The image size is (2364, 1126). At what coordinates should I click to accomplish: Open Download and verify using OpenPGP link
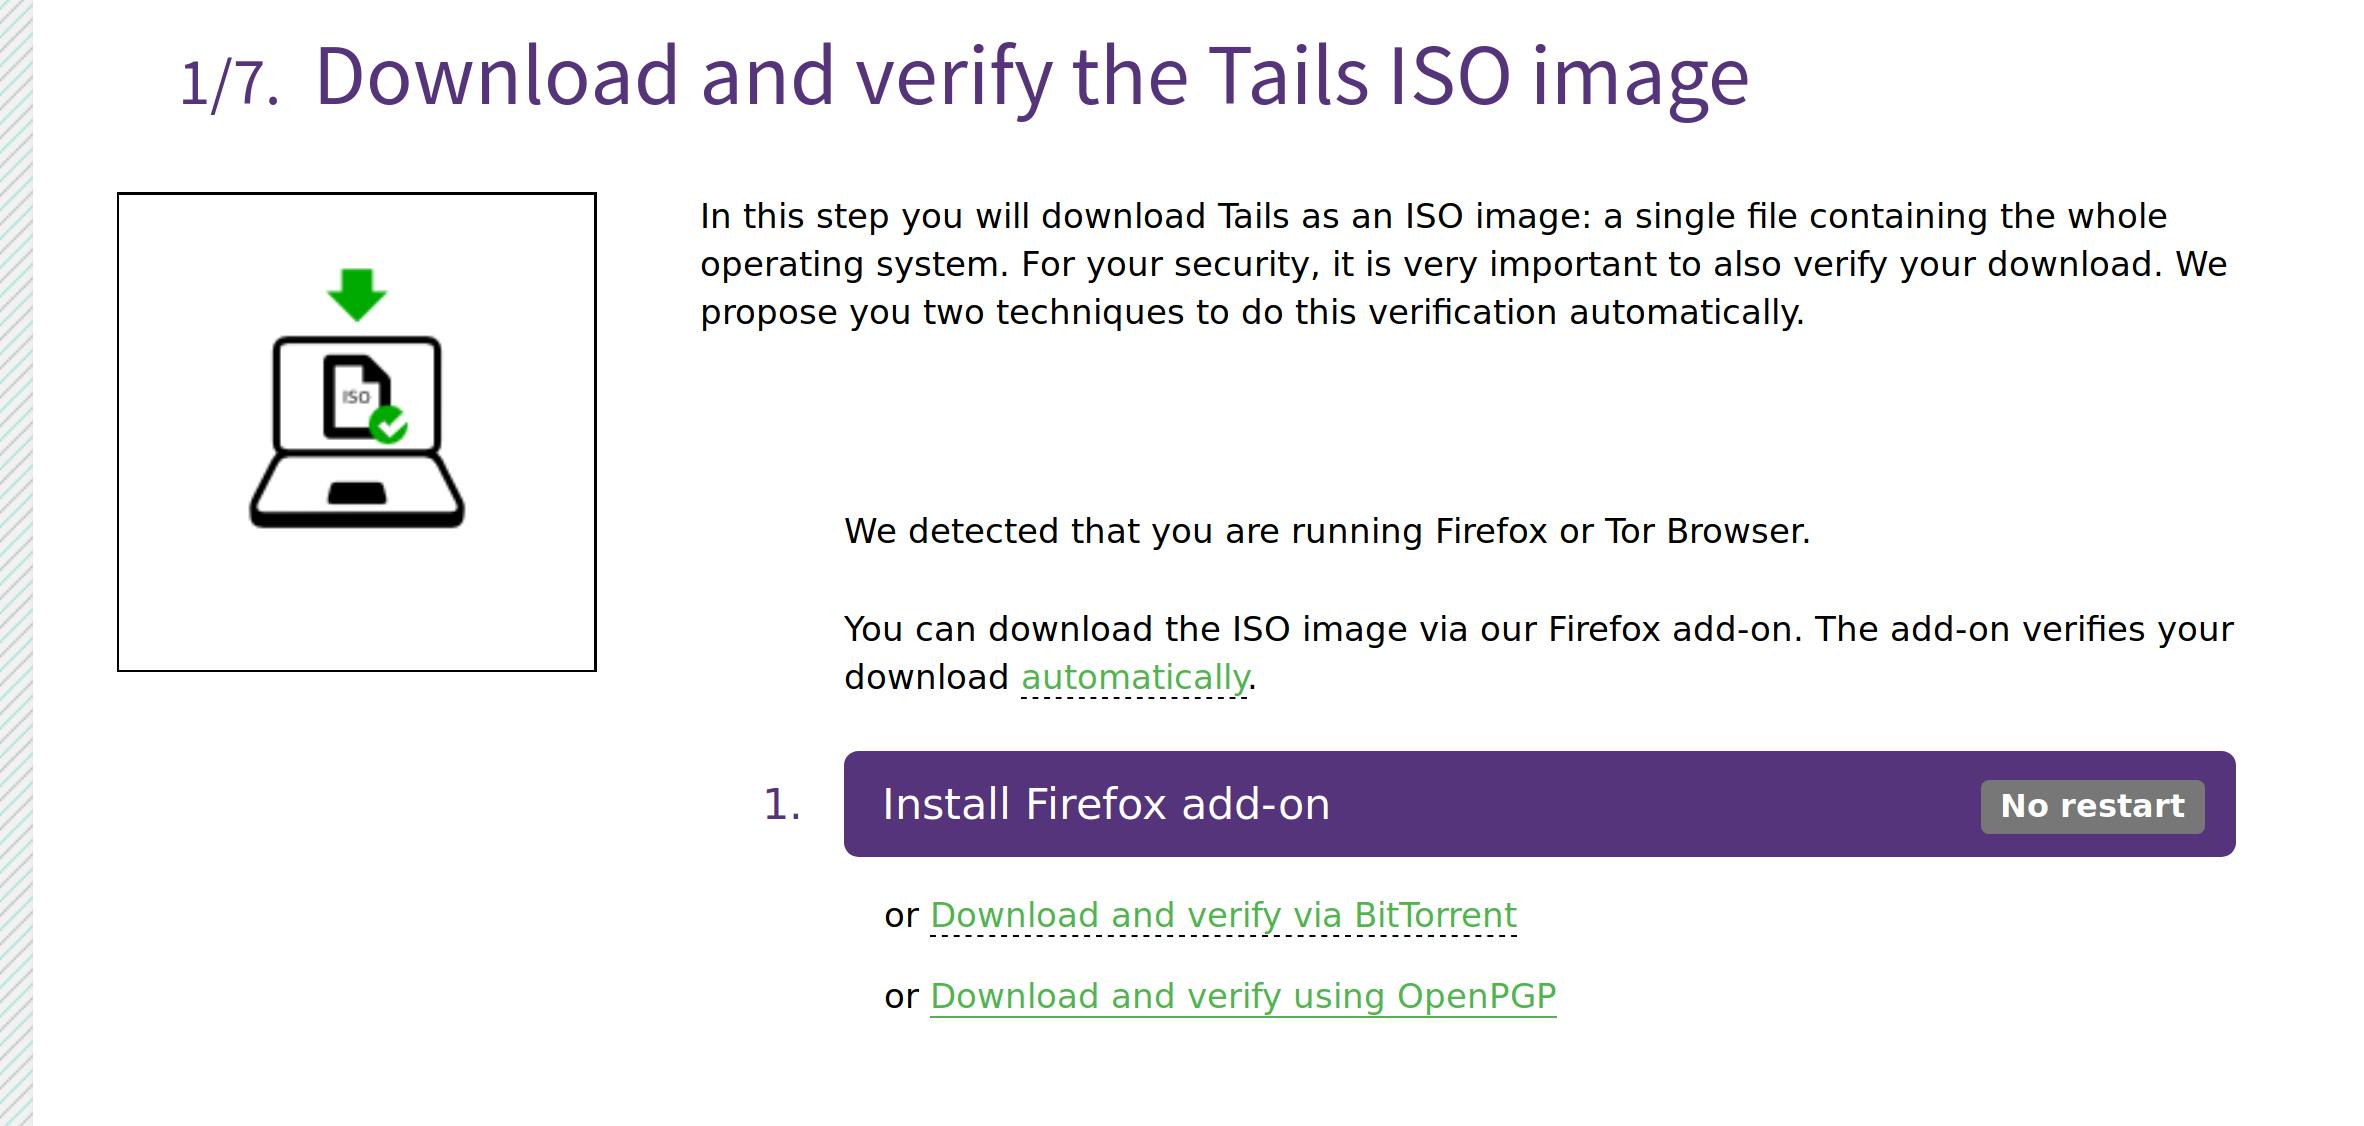pyautogui.click(x=1243, y=997)
